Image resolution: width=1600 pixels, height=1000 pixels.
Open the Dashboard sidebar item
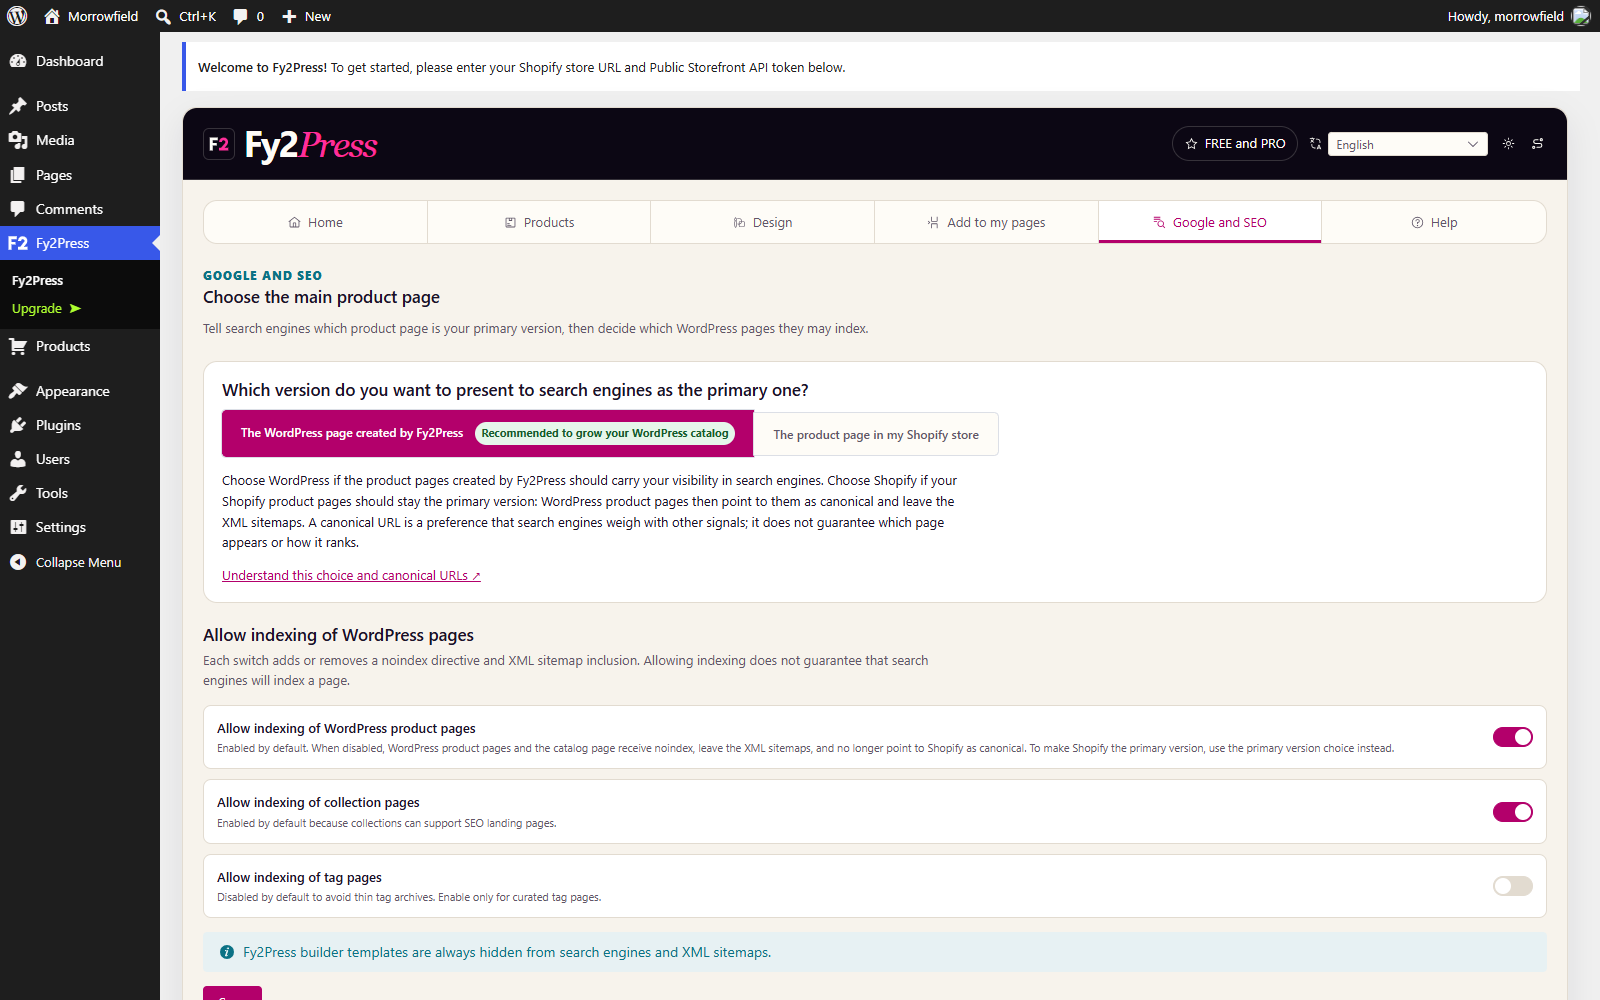80,61
